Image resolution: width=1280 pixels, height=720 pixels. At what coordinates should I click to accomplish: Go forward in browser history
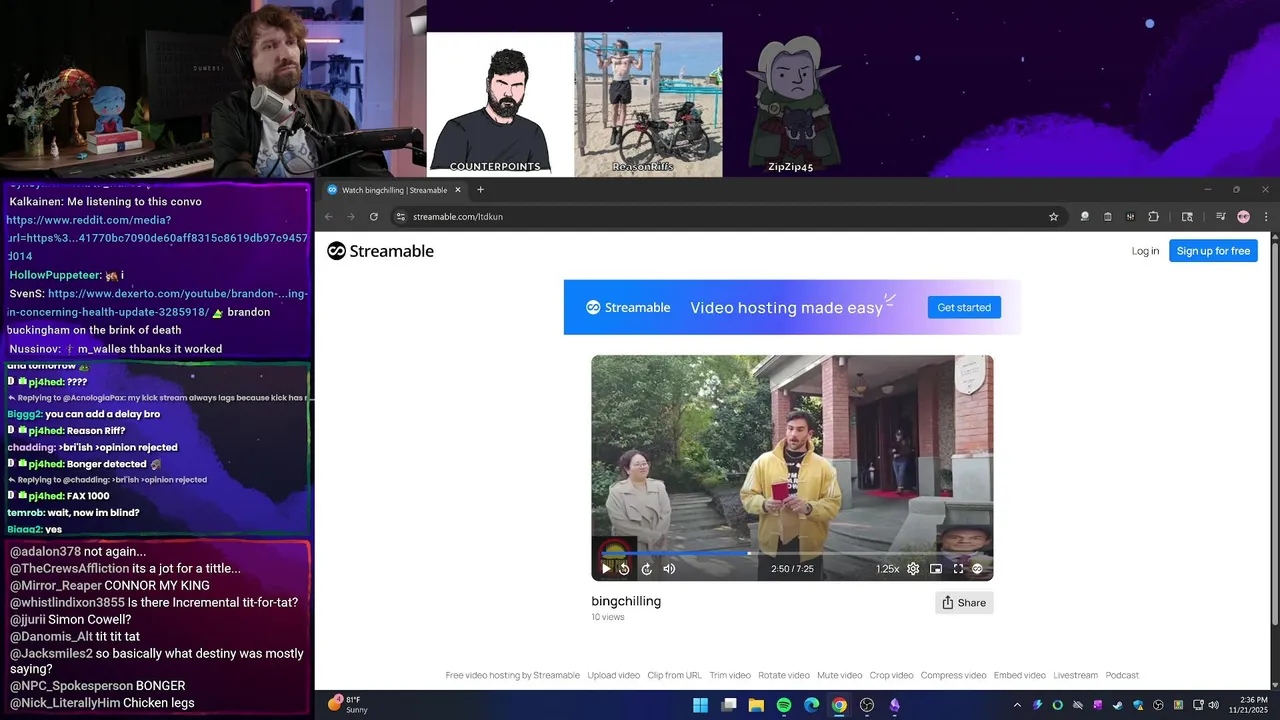pyautogui.click(x=351, y=217)
